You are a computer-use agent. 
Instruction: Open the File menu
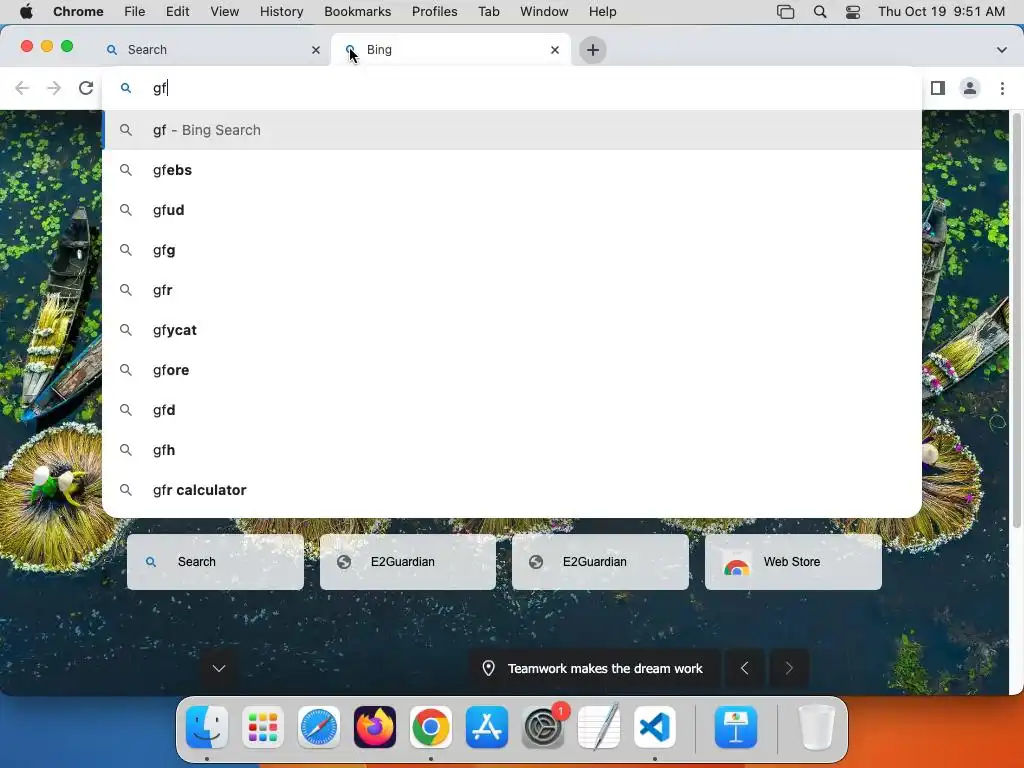[135, 12]
